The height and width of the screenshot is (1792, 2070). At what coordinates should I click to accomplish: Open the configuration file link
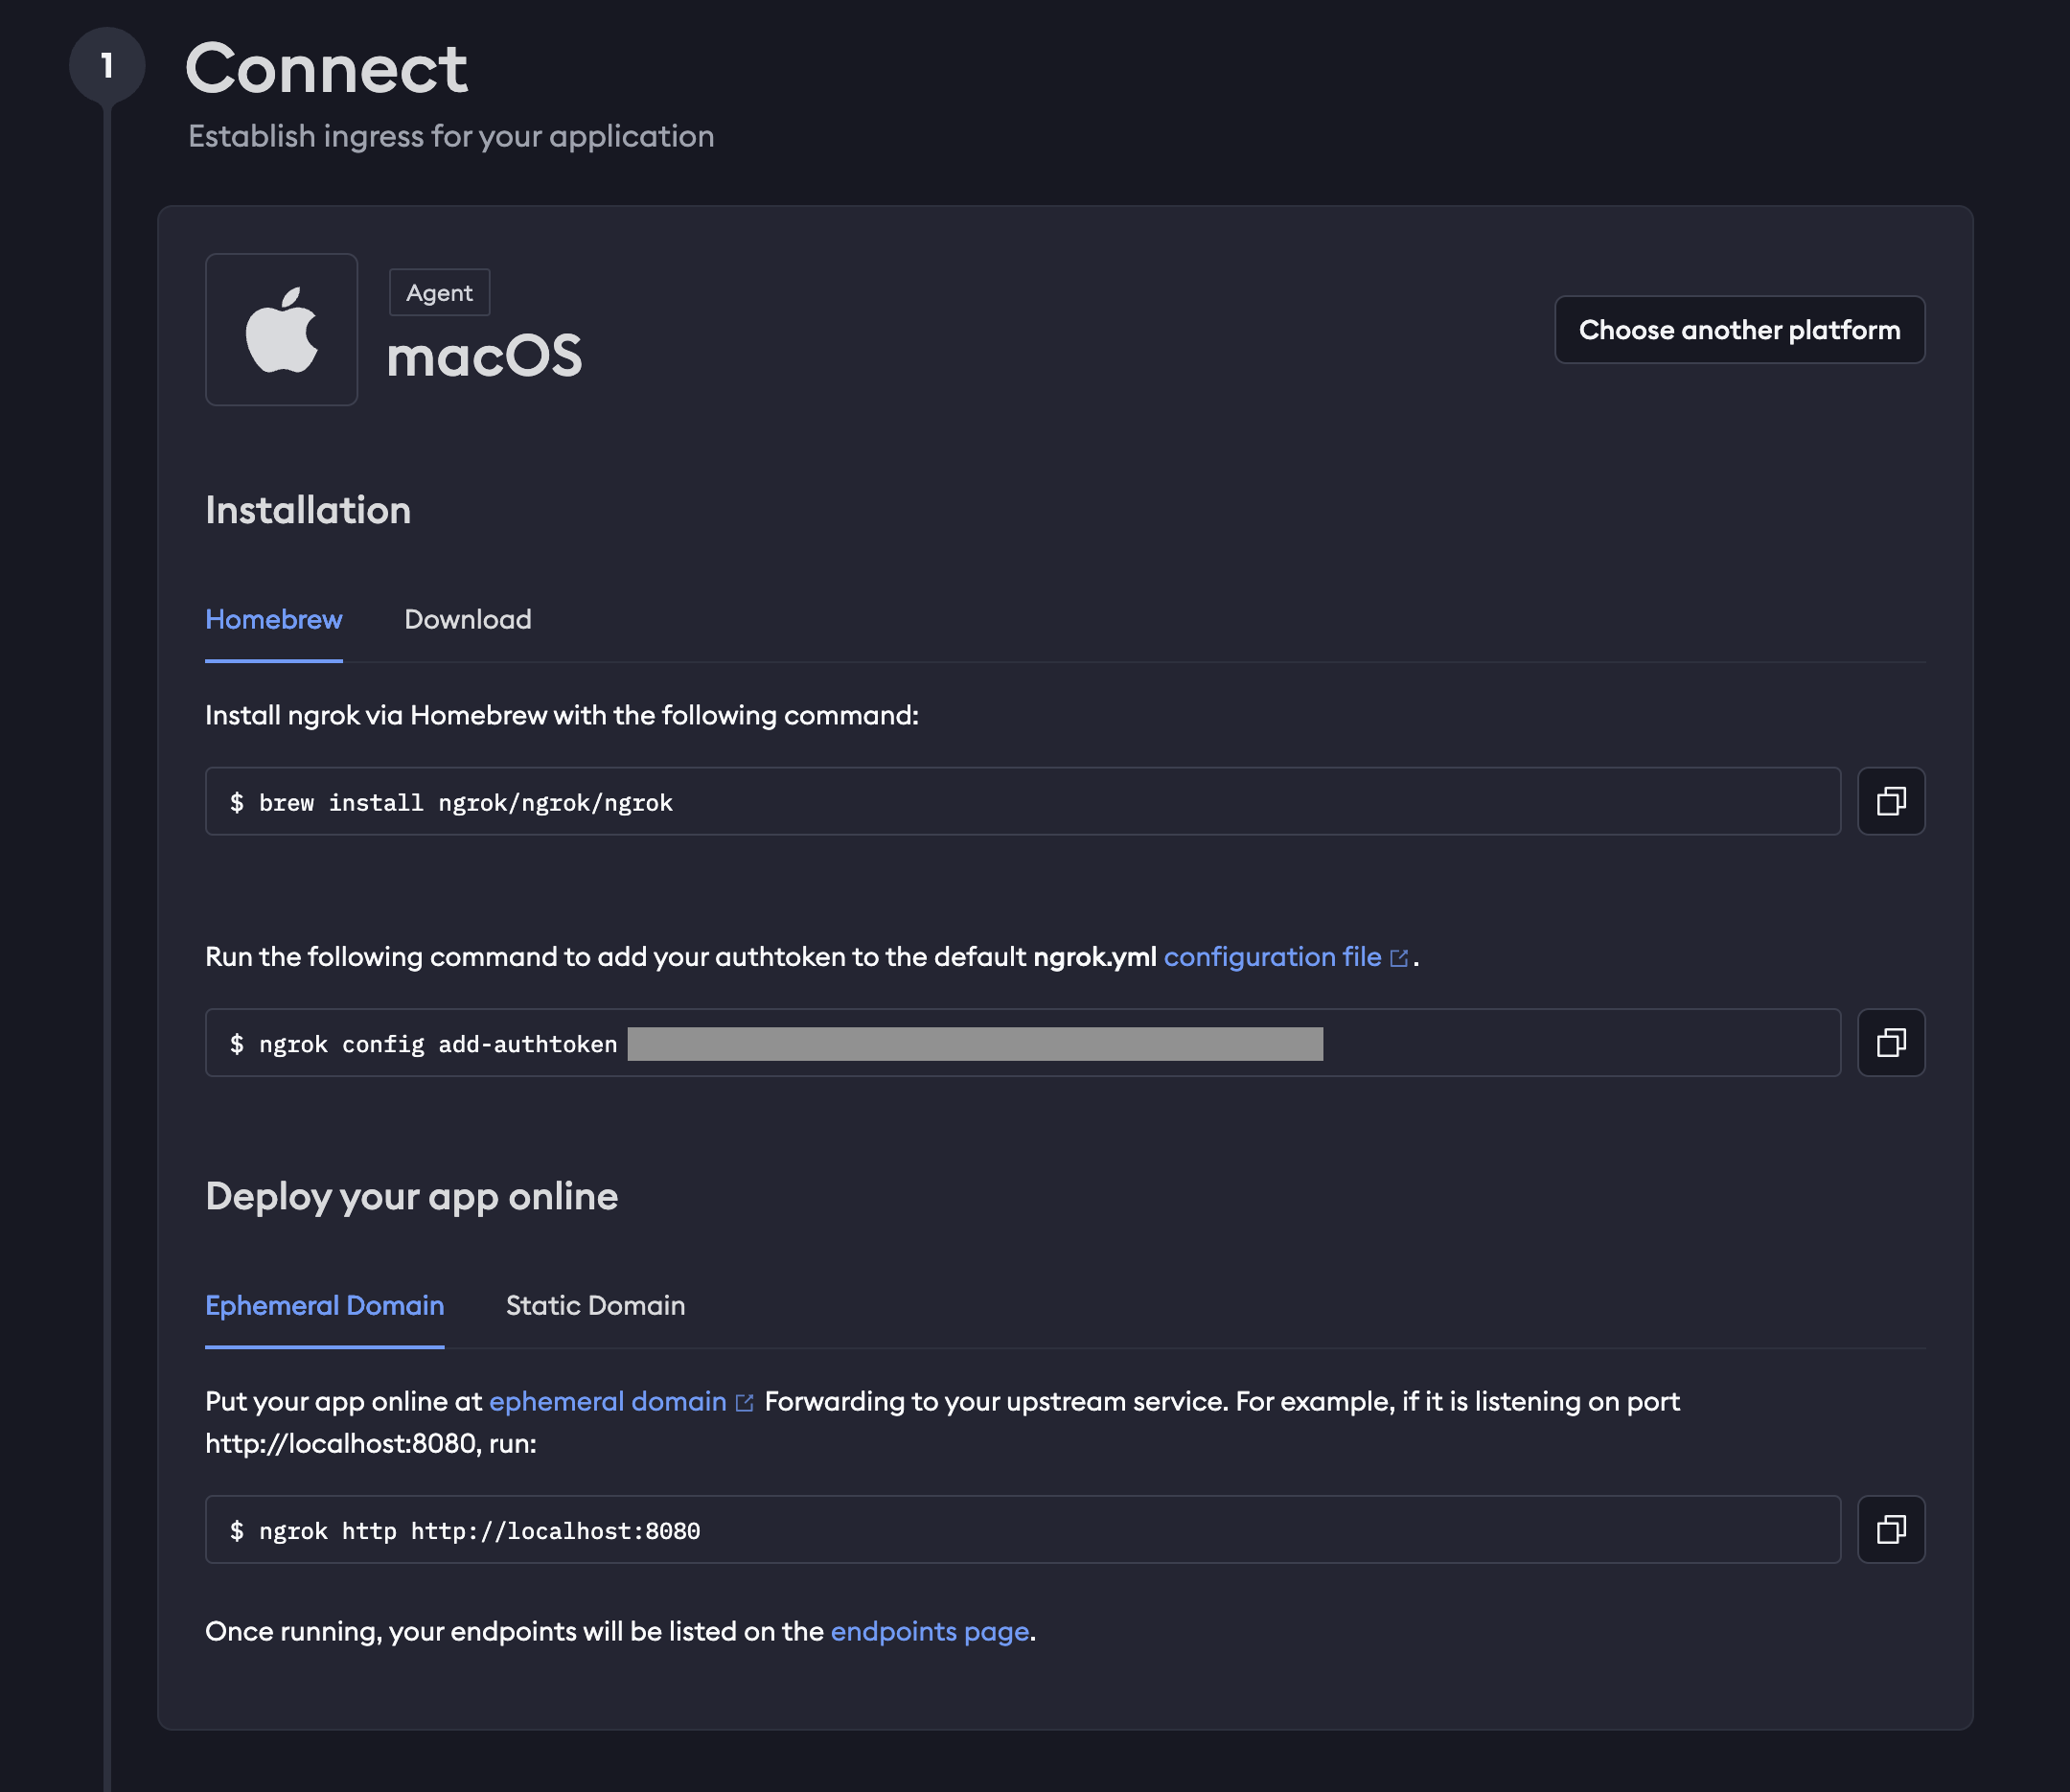pyautogui.click(x=1271, y=957)
